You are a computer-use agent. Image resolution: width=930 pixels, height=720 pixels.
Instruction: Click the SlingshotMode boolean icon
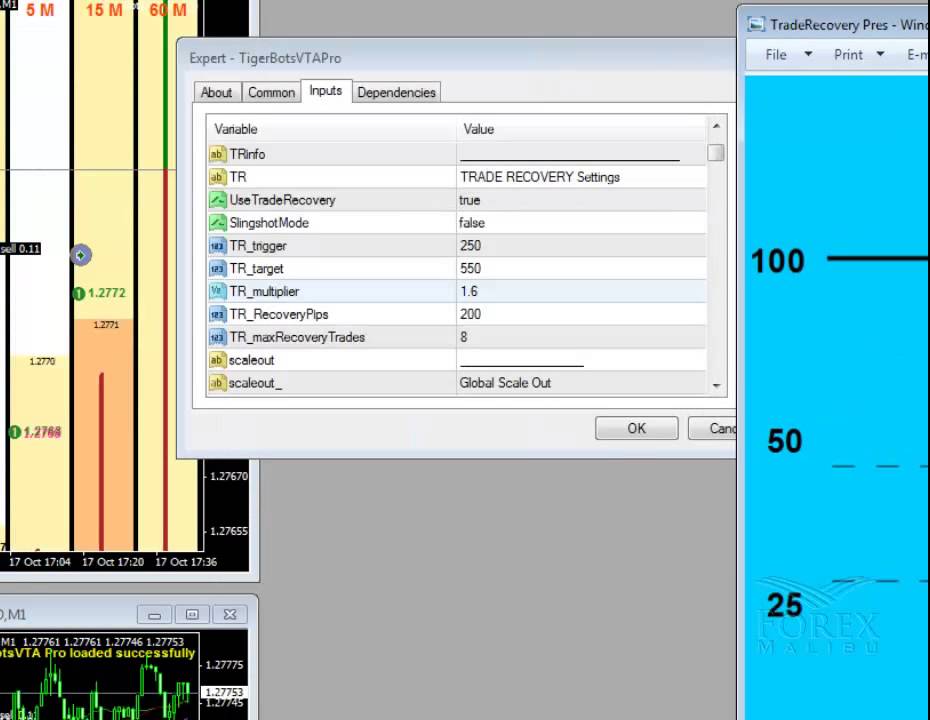point(217,223)
